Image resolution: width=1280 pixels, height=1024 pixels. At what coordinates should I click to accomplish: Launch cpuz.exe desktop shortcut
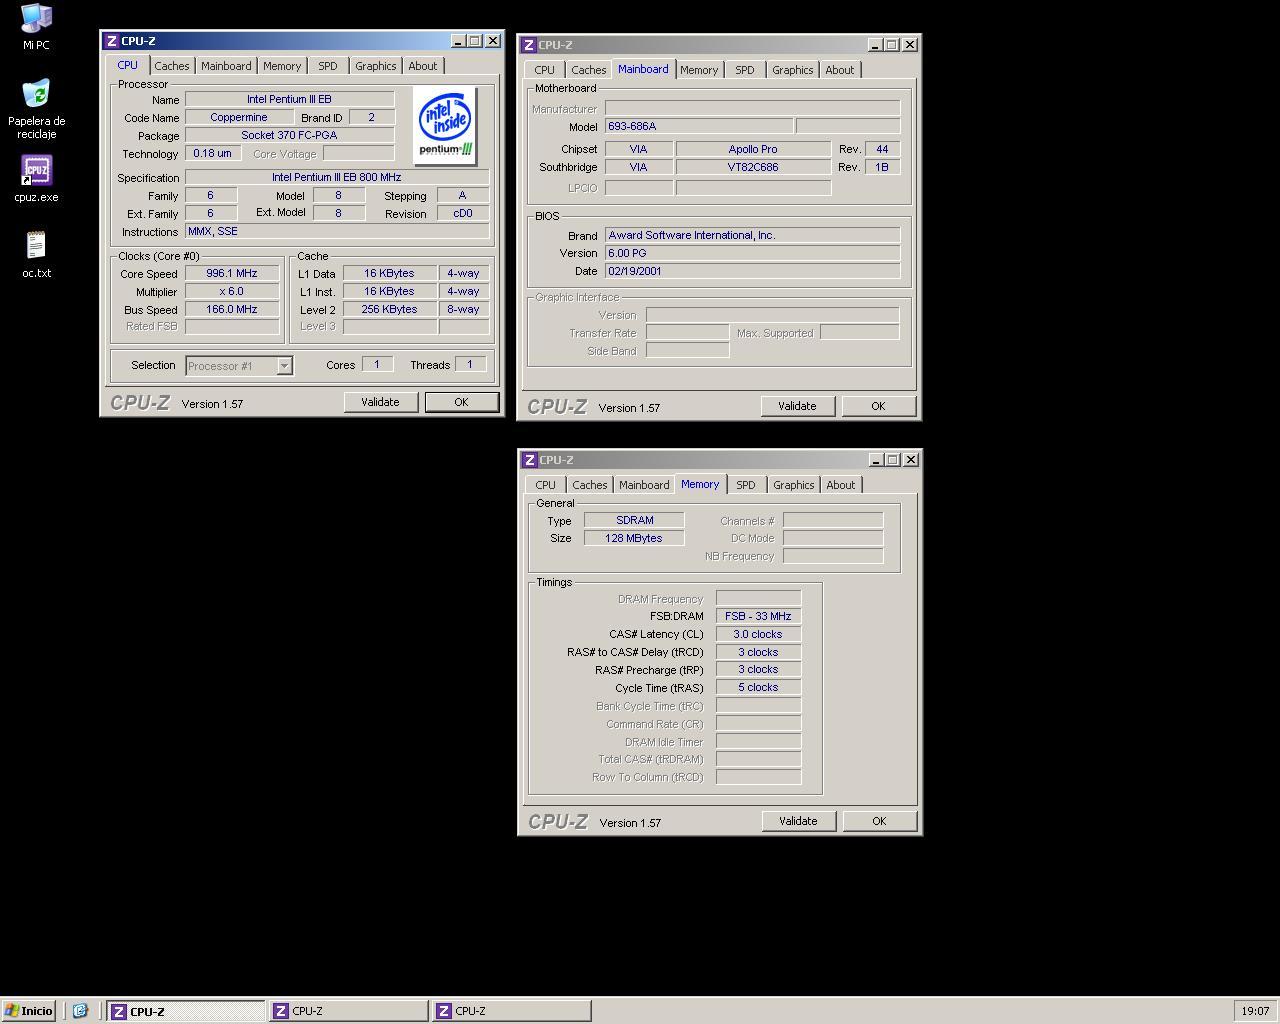coord(36,179)
